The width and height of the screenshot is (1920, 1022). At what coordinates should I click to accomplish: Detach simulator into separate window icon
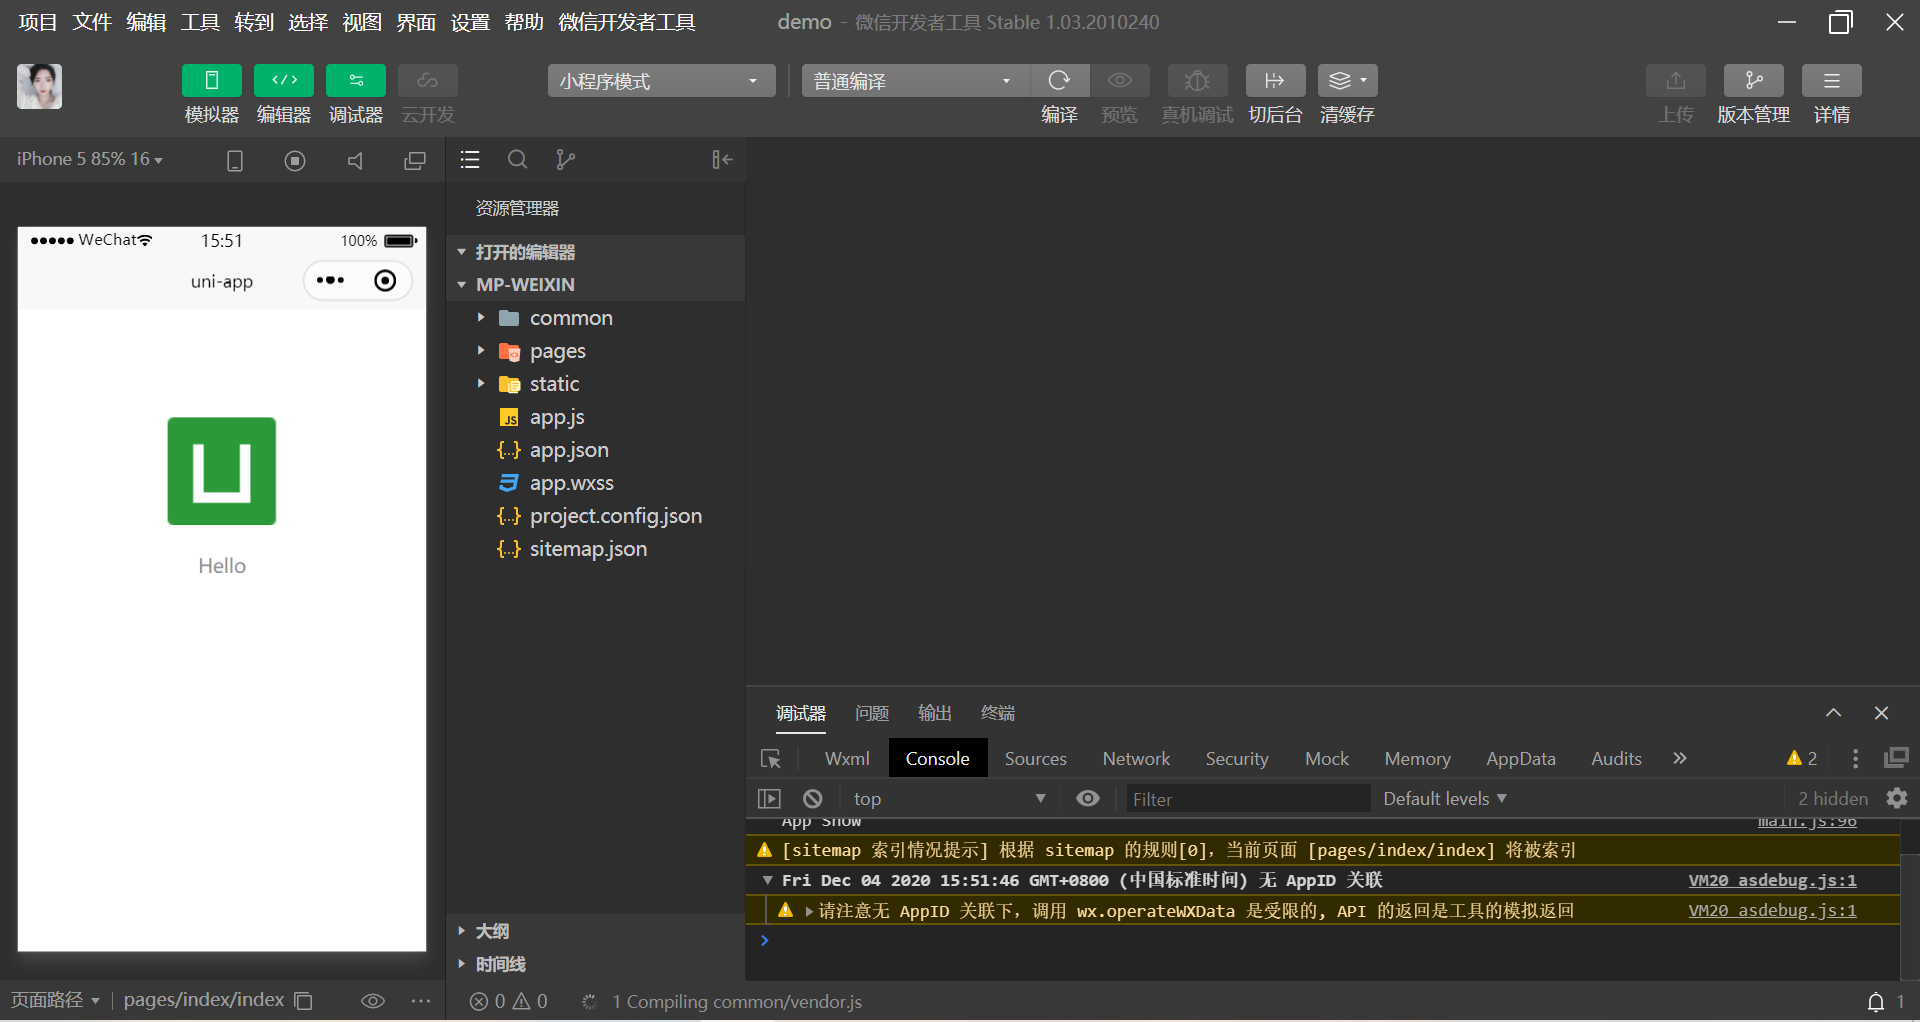[x=415, y=161]
